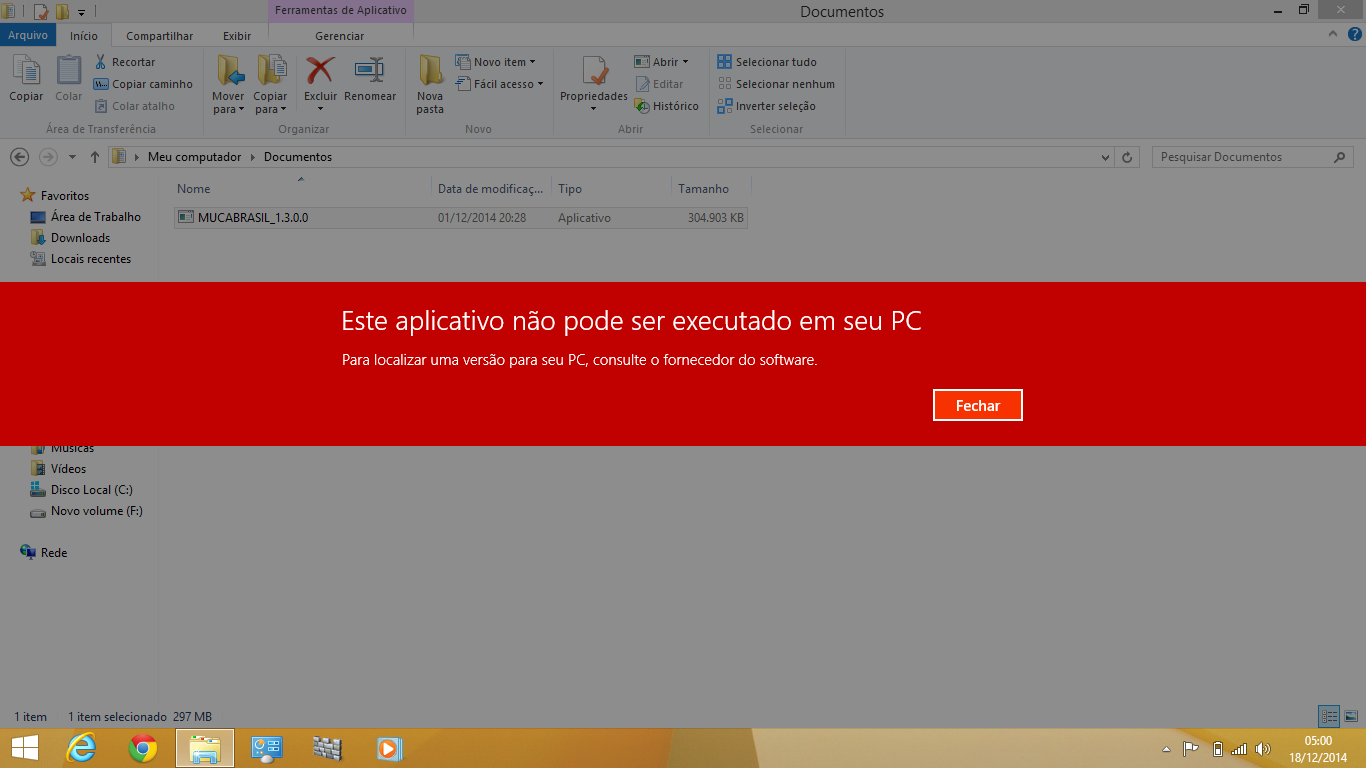Viewport: 1366px width, 768px height.
Task: Click the Excluir delete icon
Action: pos(320,74)
